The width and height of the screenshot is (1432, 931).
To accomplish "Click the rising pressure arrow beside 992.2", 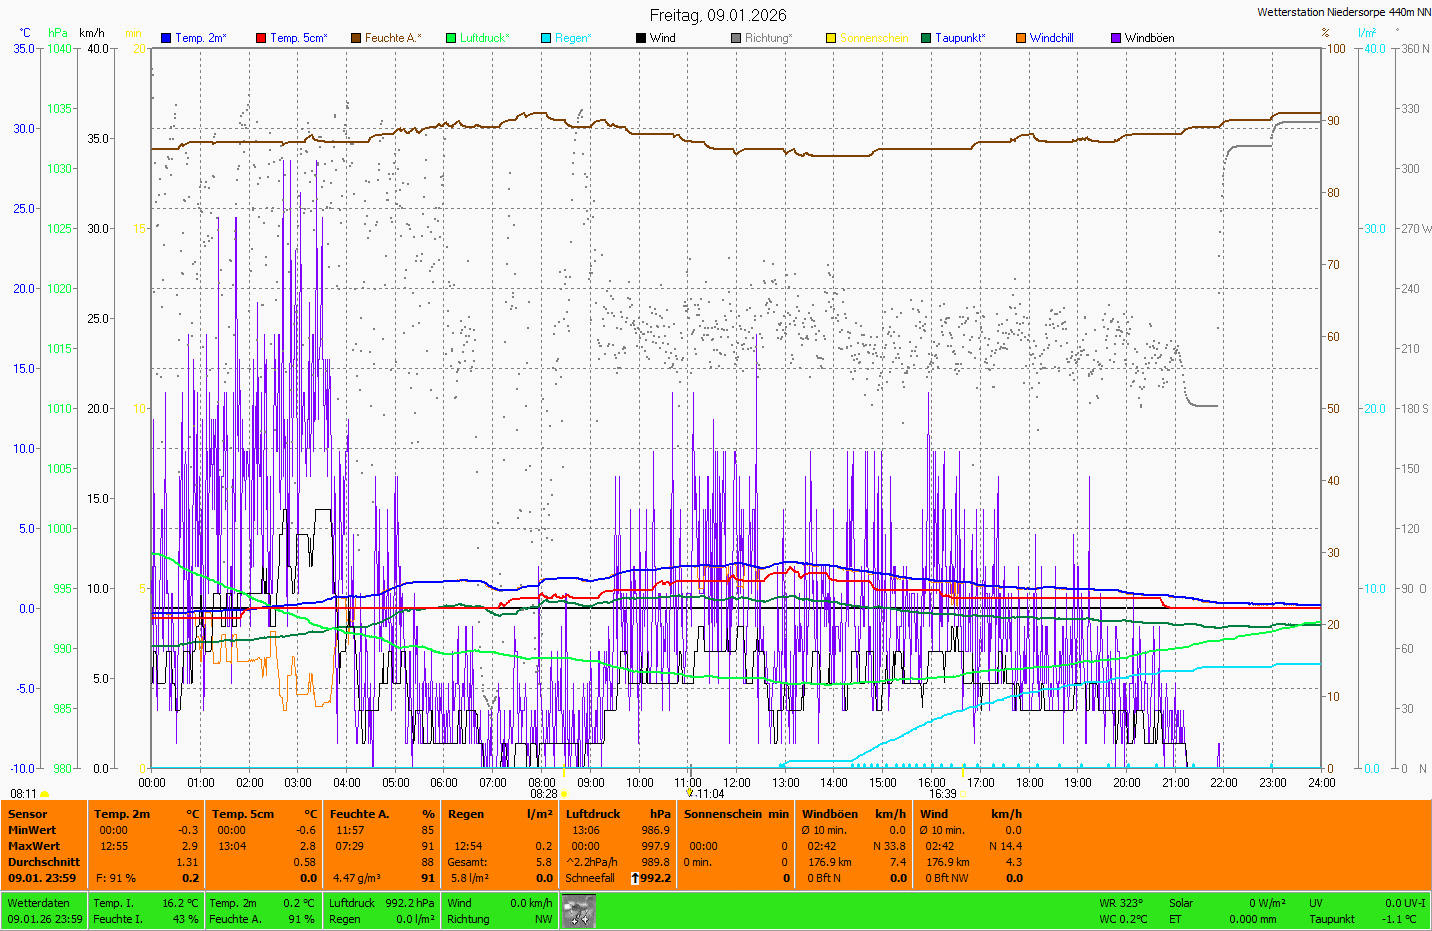I will pos(634,878).
